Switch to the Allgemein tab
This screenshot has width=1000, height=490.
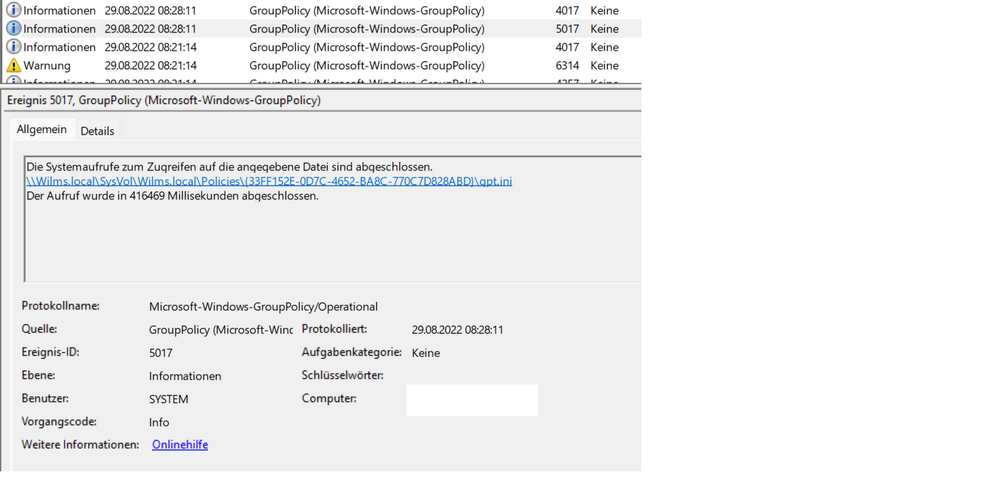[x=42, y=130]
